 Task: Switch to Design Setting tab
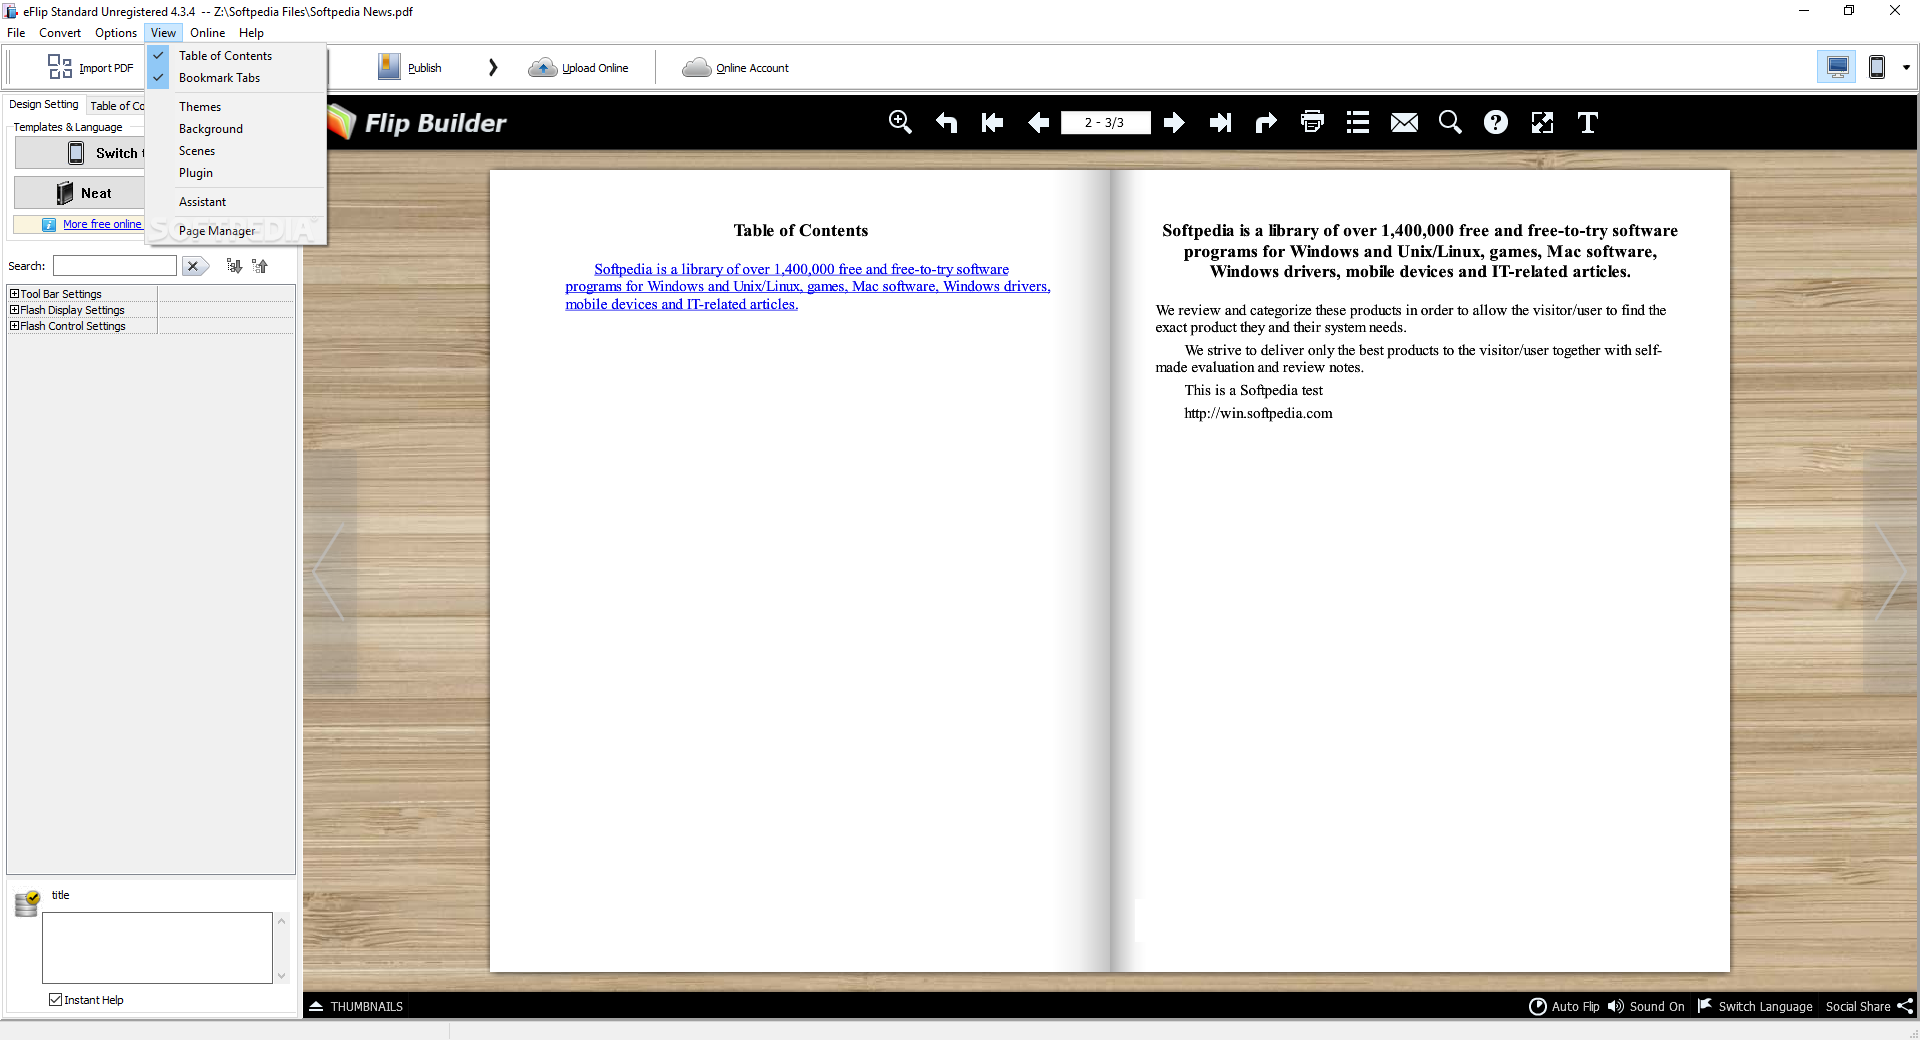(44, 104)
